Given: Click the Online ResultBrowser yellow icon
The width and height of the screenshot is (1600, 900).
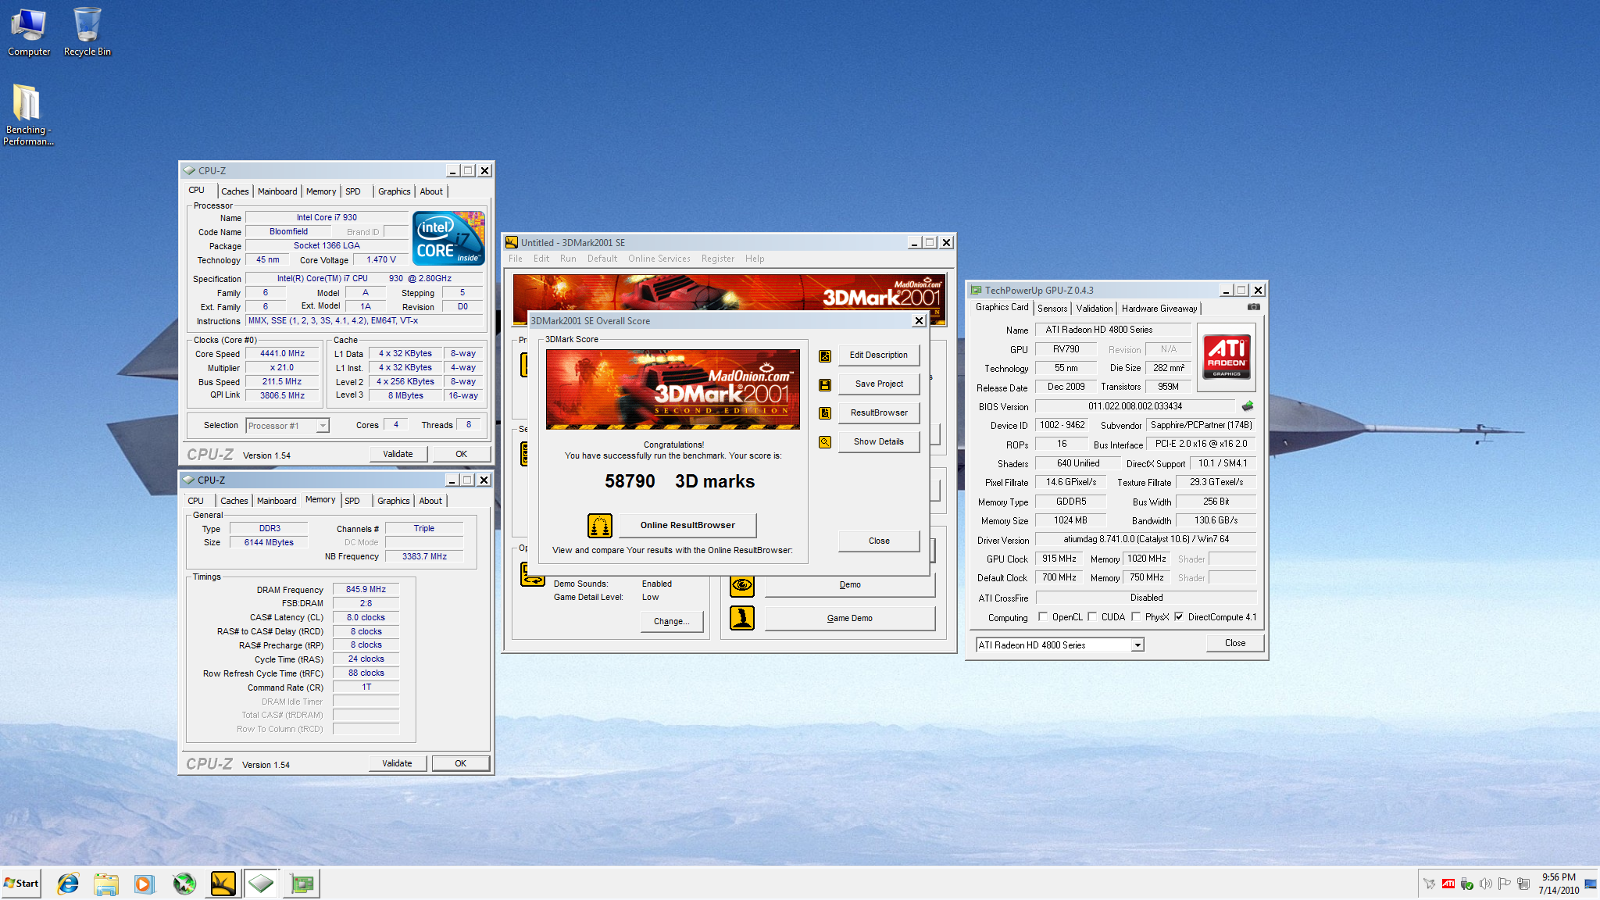Looking at the screenshot, I should pos(600,525).
